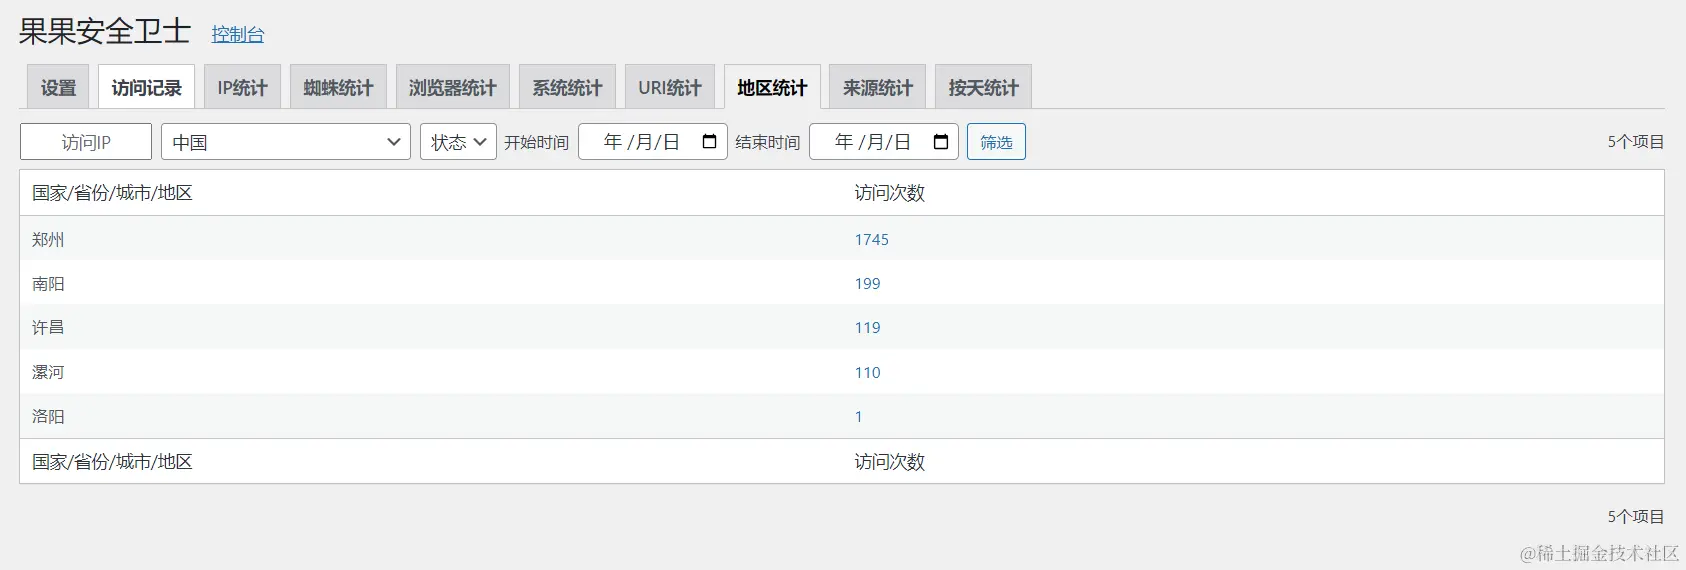Focus the 访问IP input field

coord(86,142)
